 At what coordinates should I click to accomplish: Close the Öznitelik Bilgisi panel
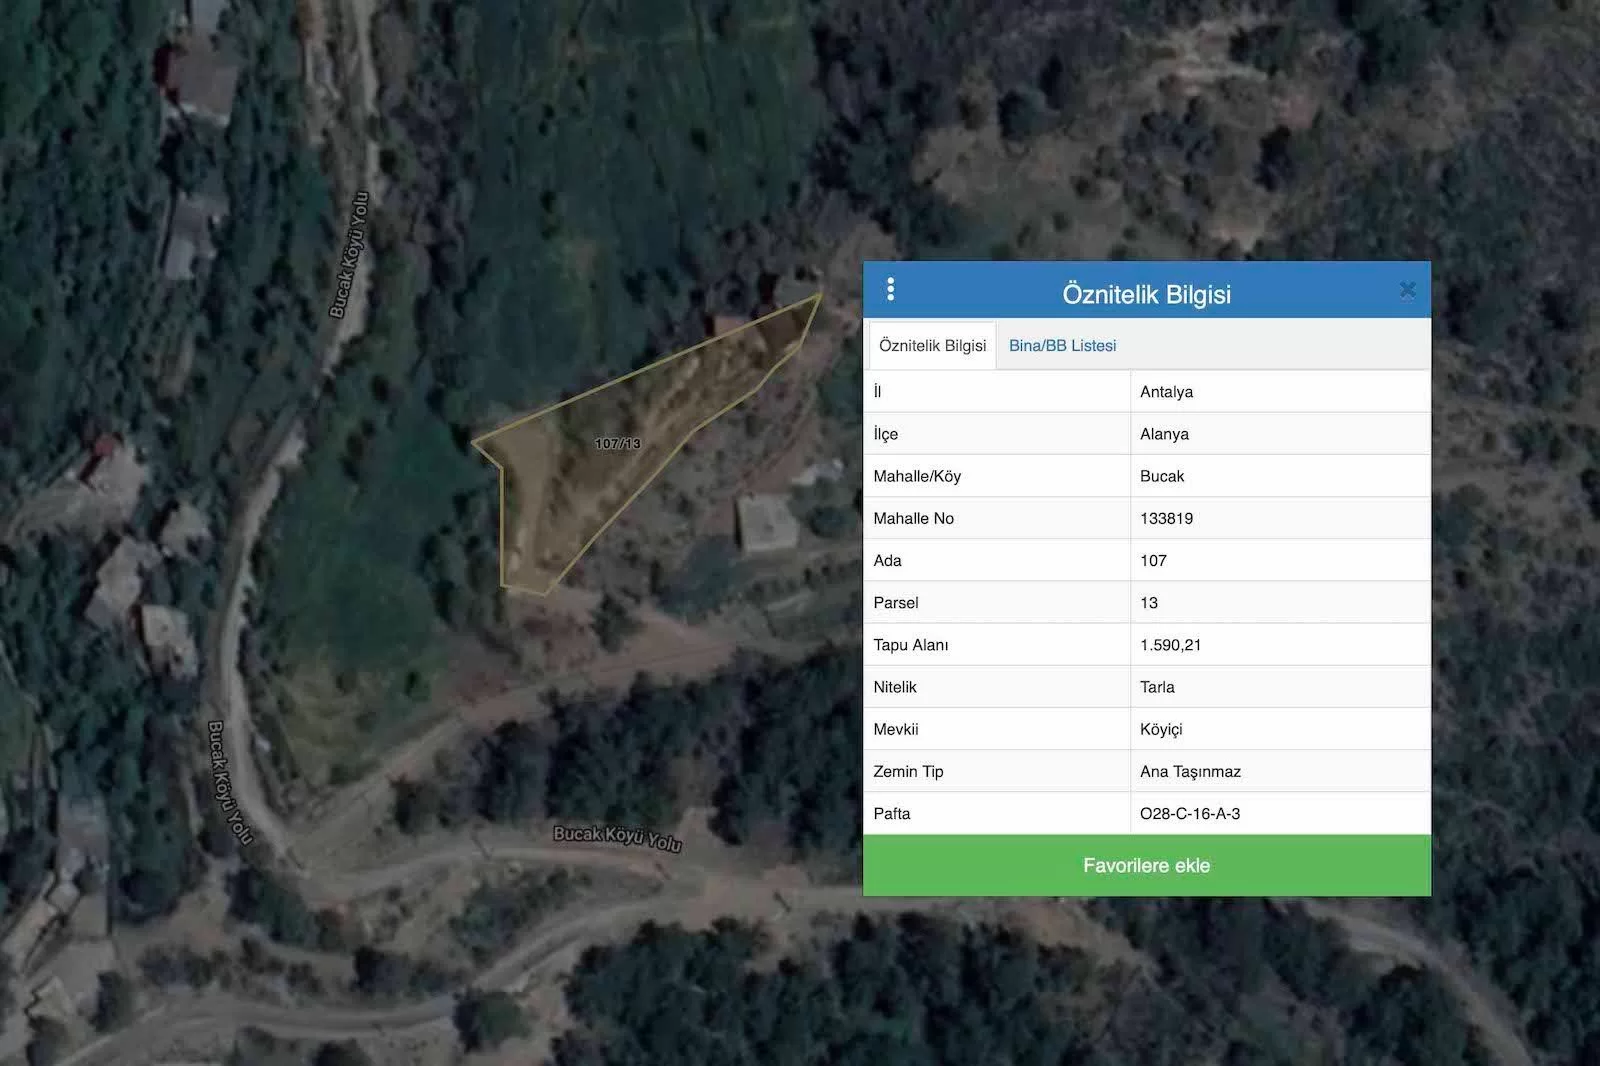click(1407, 291)
